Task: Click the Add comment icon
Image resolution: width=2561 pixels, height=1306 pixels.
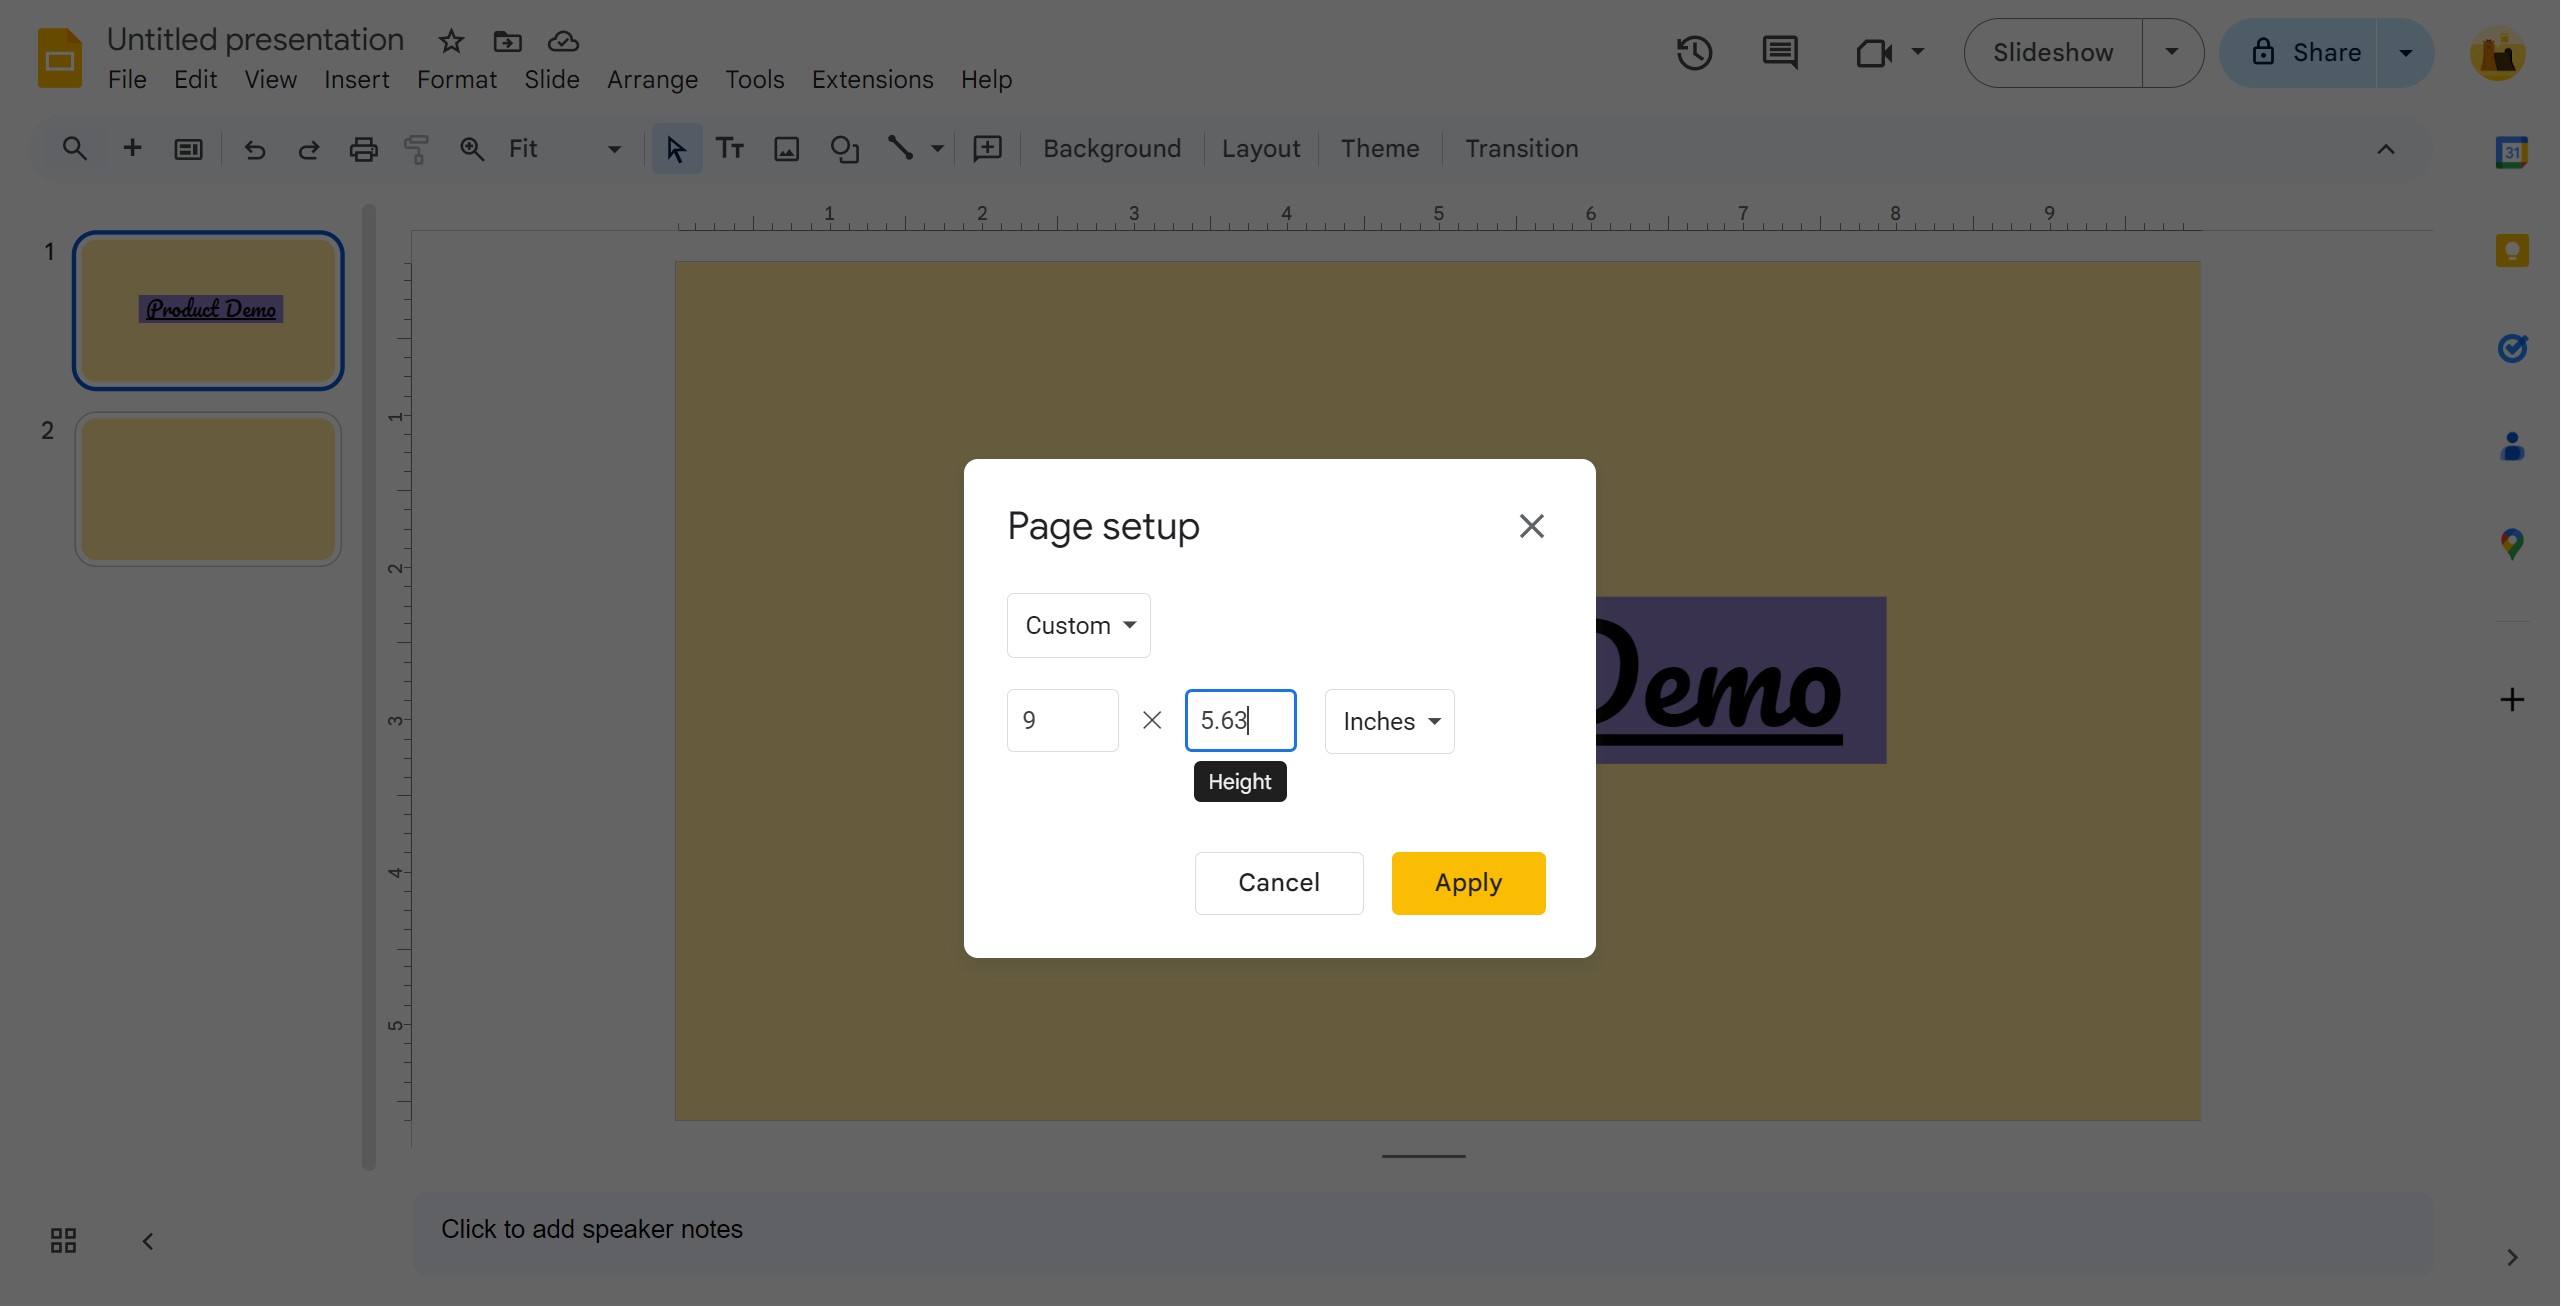Action: click(x=988, y=149)
